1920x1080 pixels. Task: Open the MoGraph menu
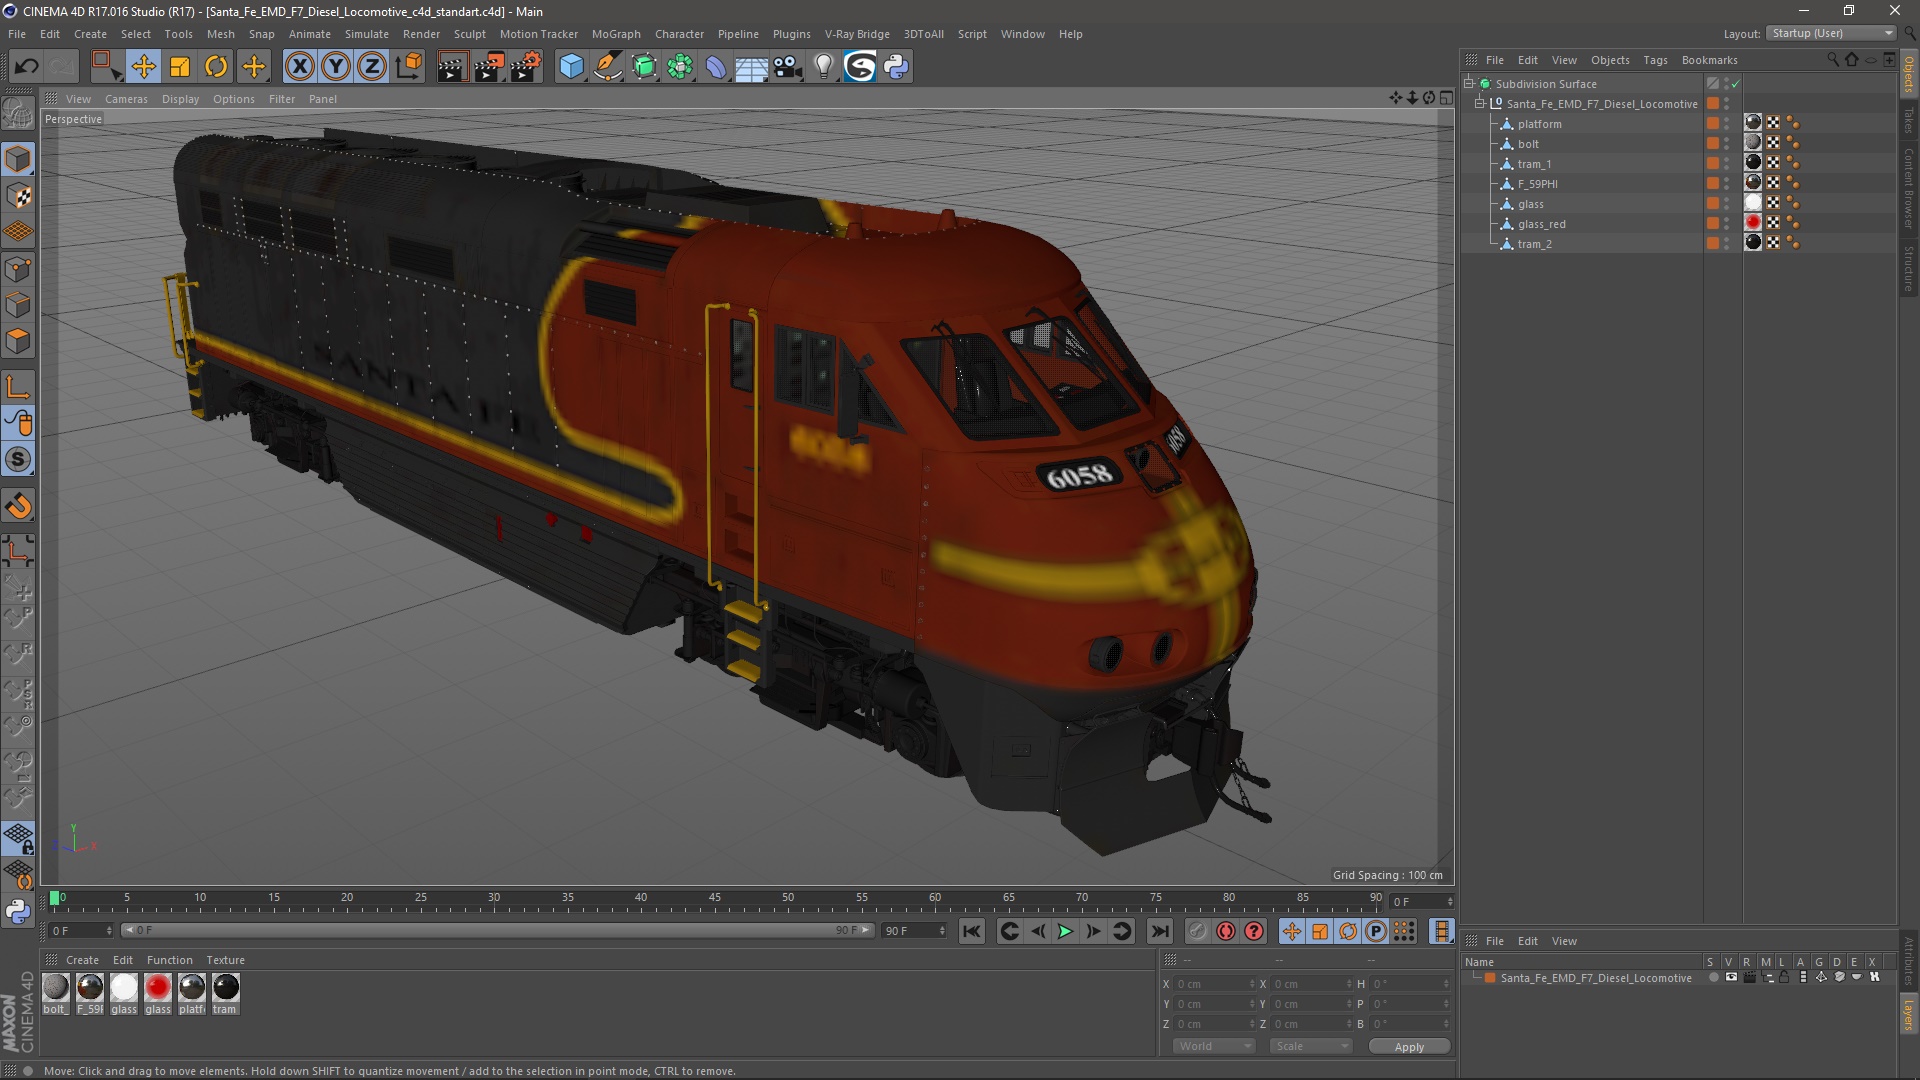(615, 34)
